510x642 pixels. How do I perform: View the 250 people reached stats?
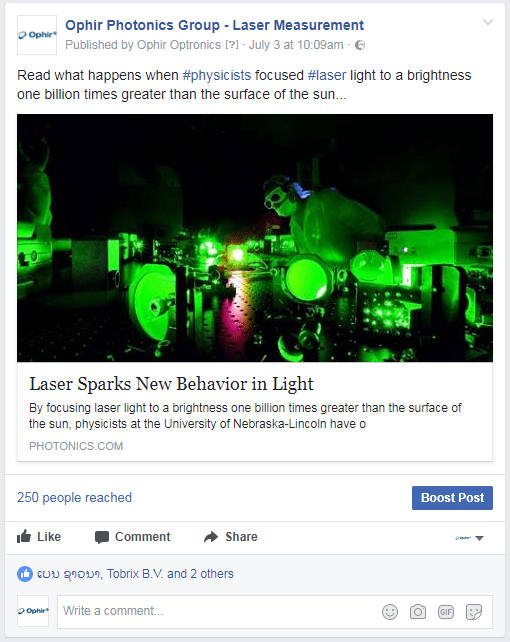(74, 497)
